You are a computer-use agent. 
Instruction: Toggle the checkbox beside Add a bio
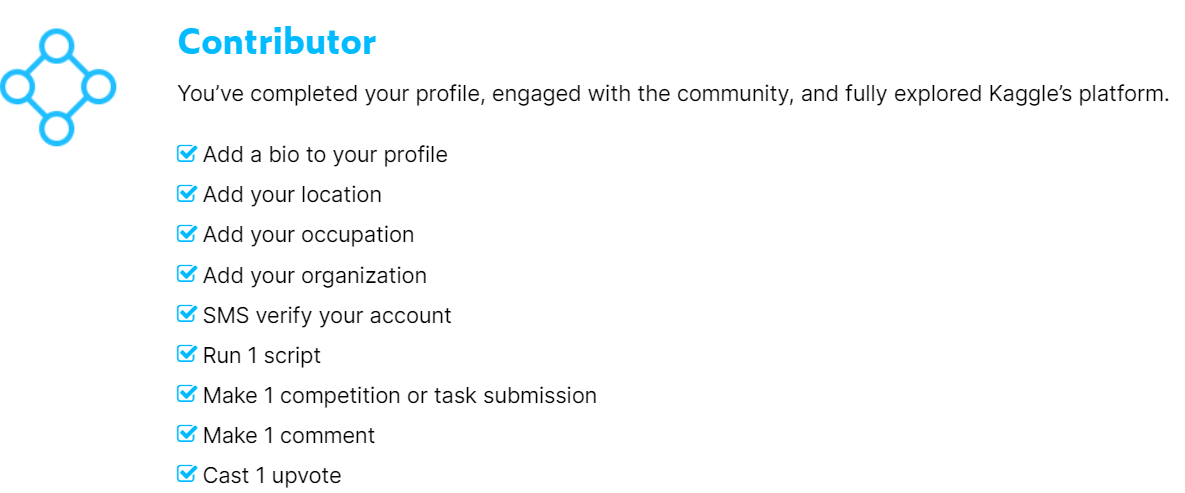point(186,154)
